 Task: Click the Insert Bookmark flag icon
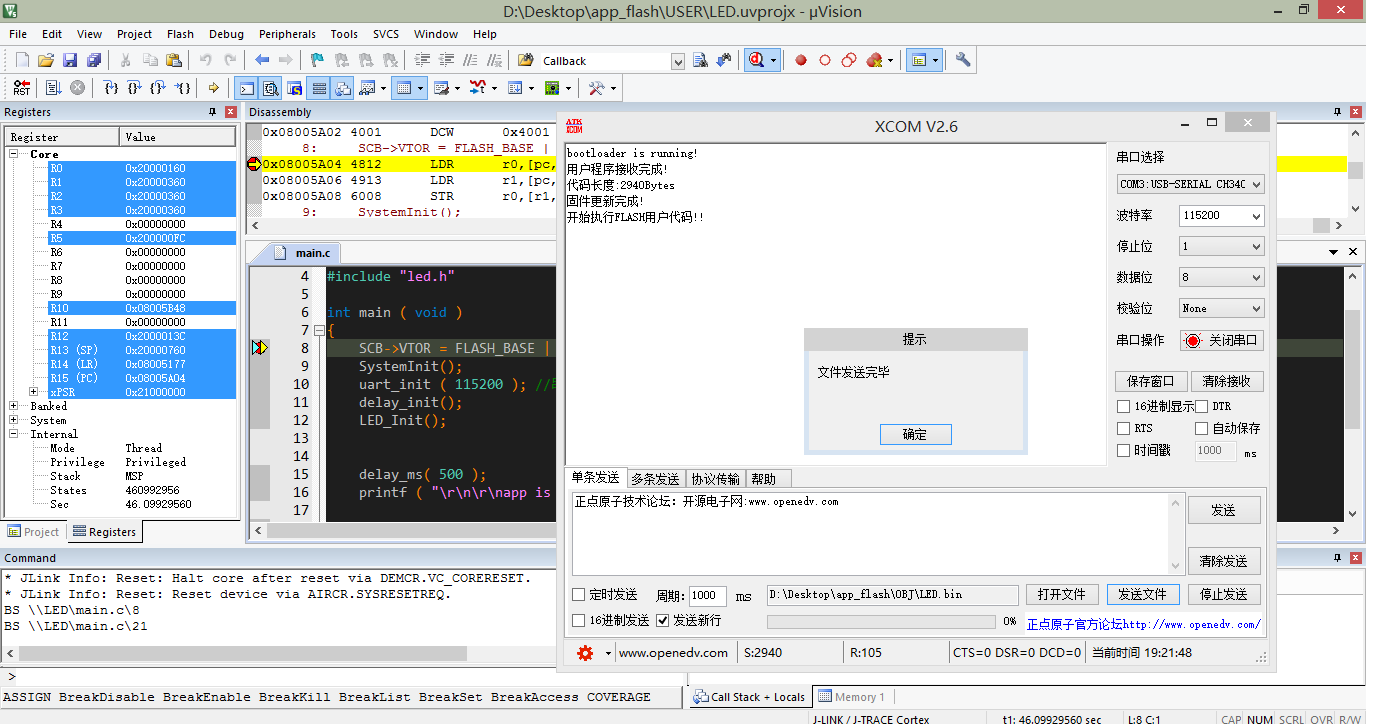317,60
